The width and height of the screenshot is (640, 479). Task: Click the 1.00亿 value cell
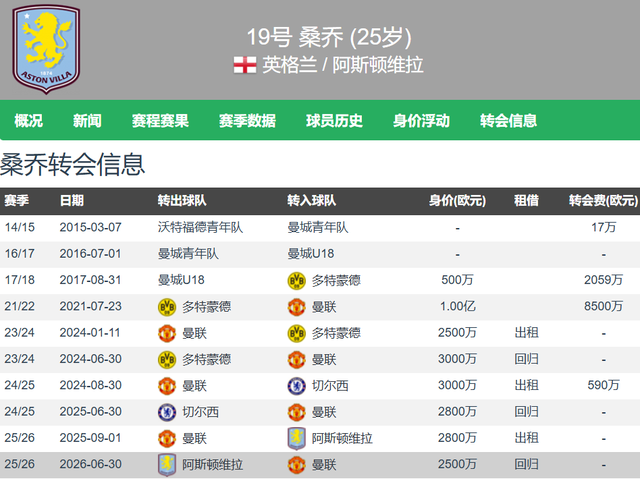click(458, 306)
